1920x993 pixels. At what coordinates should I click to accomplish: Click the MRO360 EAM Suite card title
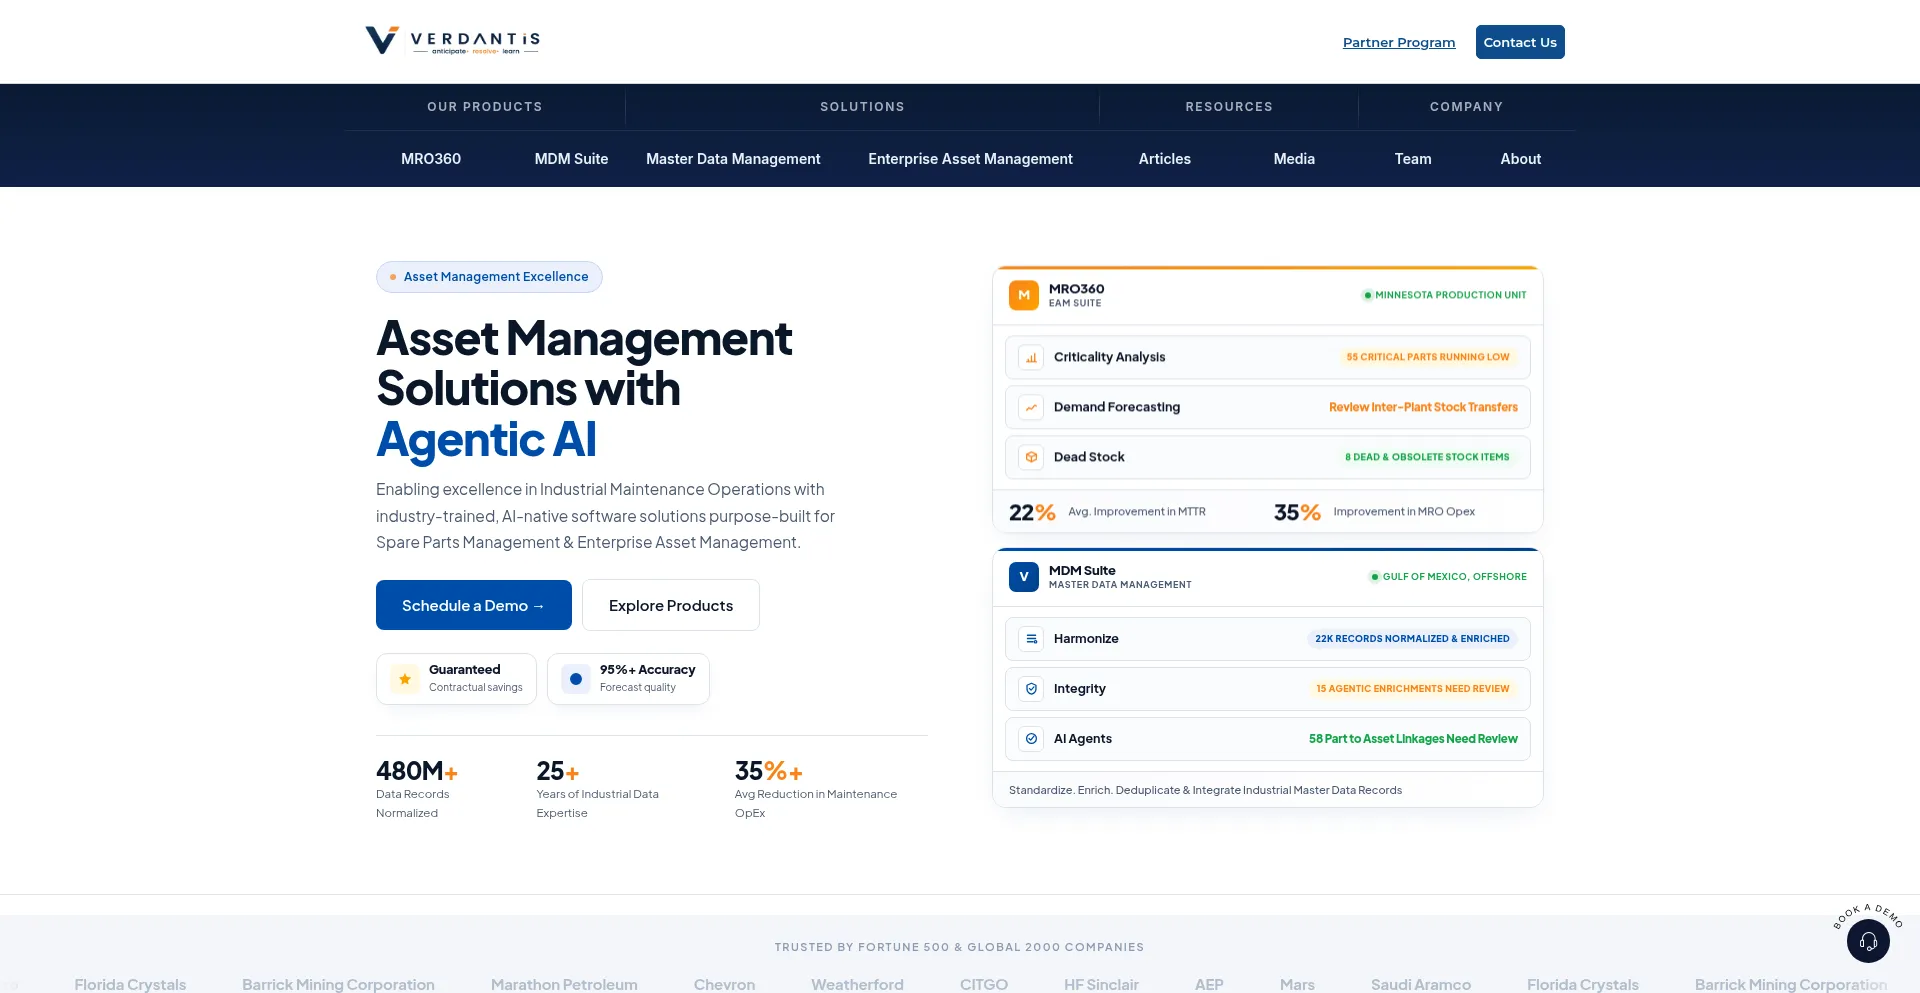(x=1076, y=295)
